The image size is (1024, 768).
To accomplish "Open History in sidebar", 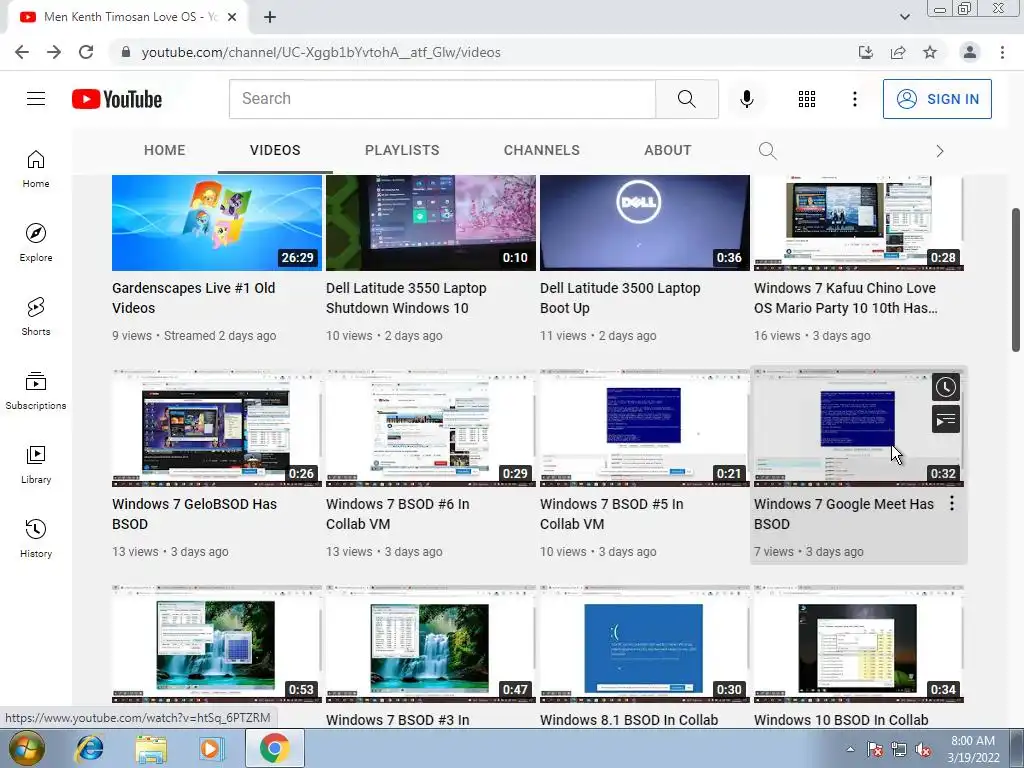I will (x=36, y=537).
